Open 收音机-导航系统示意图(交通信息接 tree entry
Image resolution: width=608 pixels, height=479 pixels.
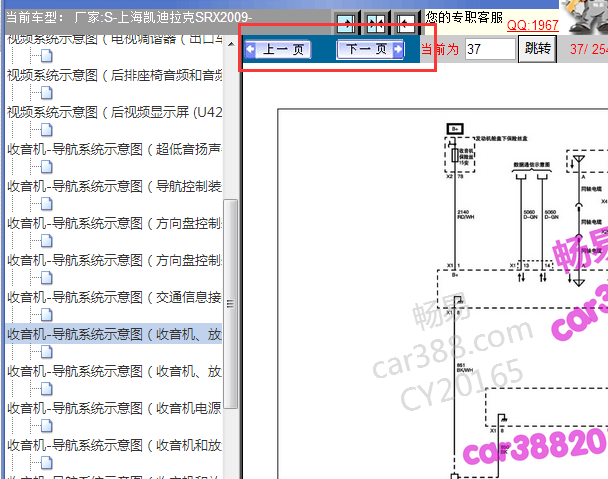(x=114, y=297)
